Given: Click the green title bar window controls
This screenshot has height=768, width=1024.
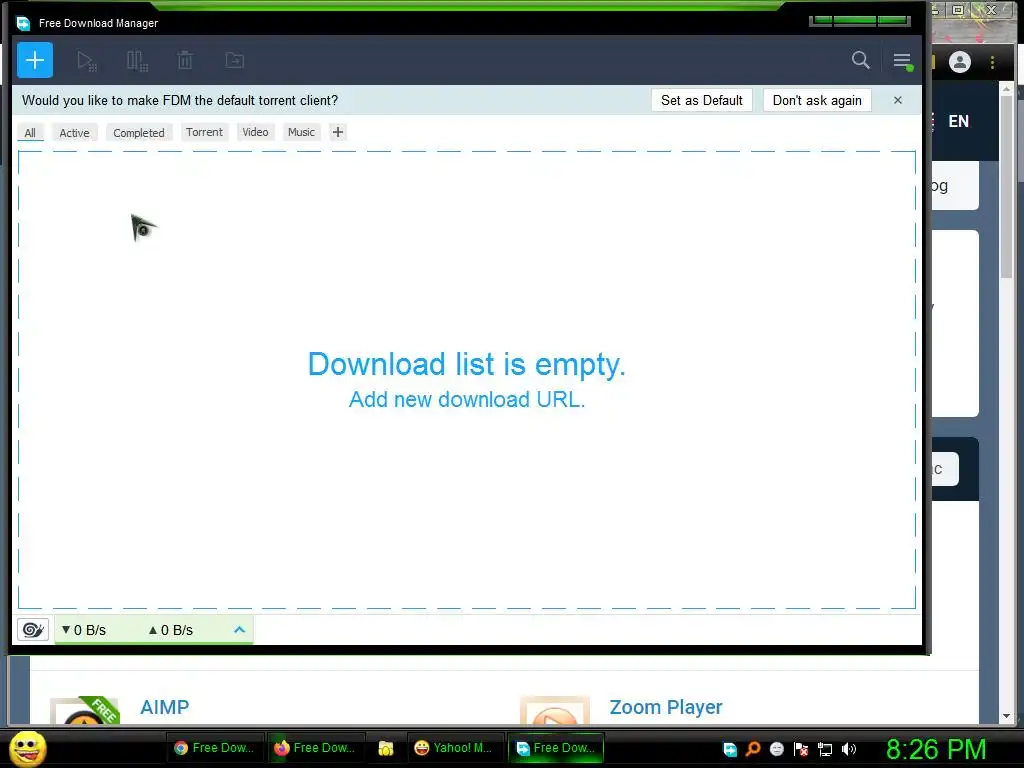Looking at the screenshot, I should pyautogui.click(x=859, y=21).
